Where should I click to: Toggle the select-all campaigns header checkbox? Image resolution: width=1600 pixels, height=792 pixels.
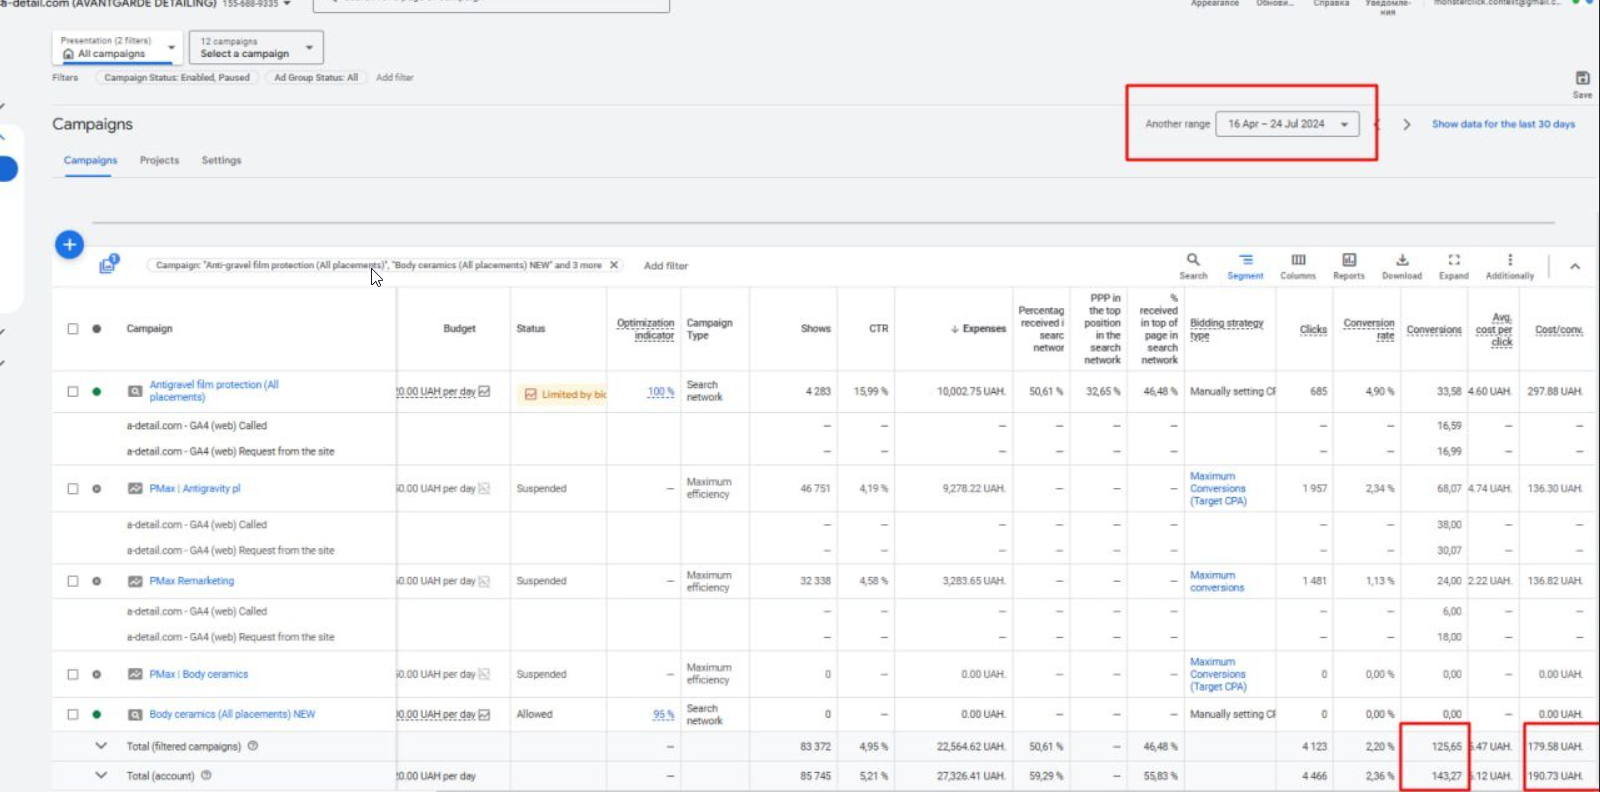pos(73,329)
